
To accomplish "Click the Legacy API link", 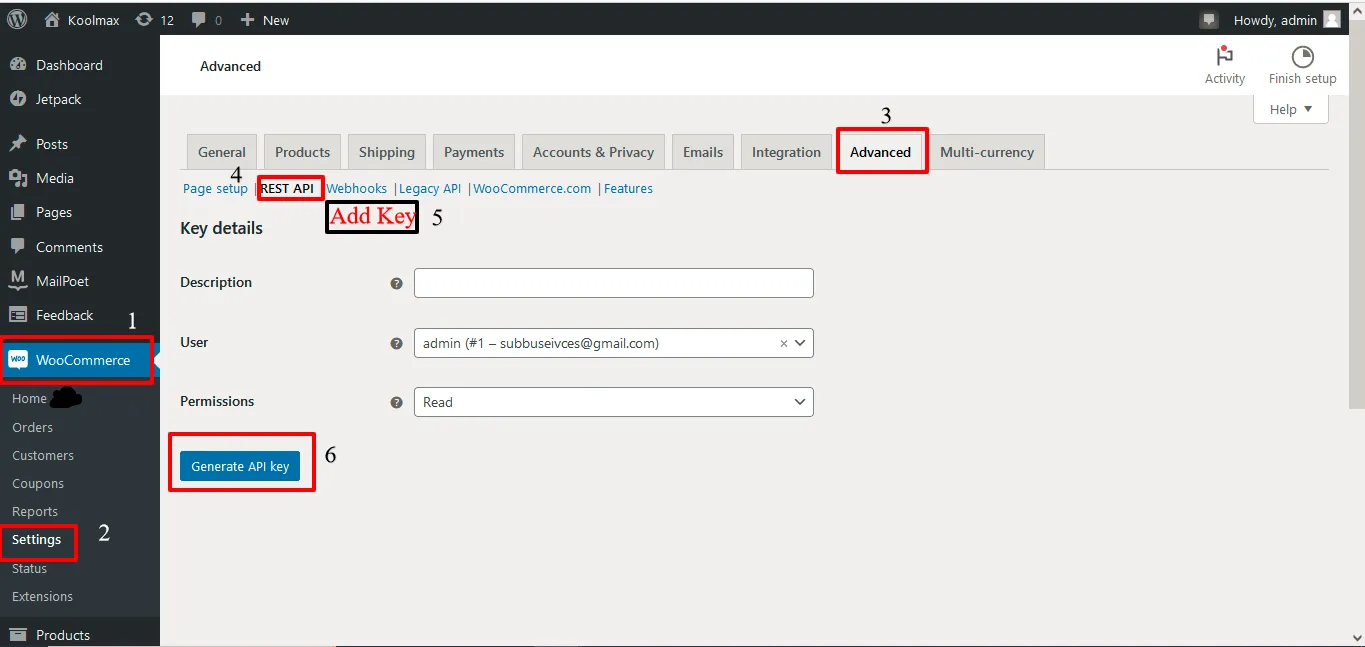I will 430,188.
